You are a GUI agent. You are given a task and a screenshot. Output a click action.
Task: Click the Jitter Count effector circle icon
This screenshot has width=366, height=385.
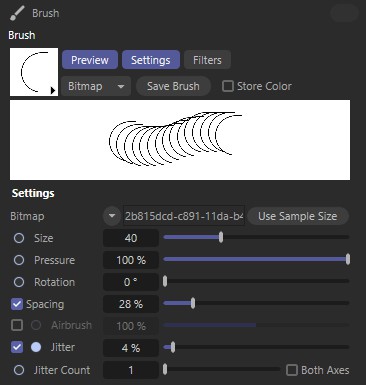(19, 370)
